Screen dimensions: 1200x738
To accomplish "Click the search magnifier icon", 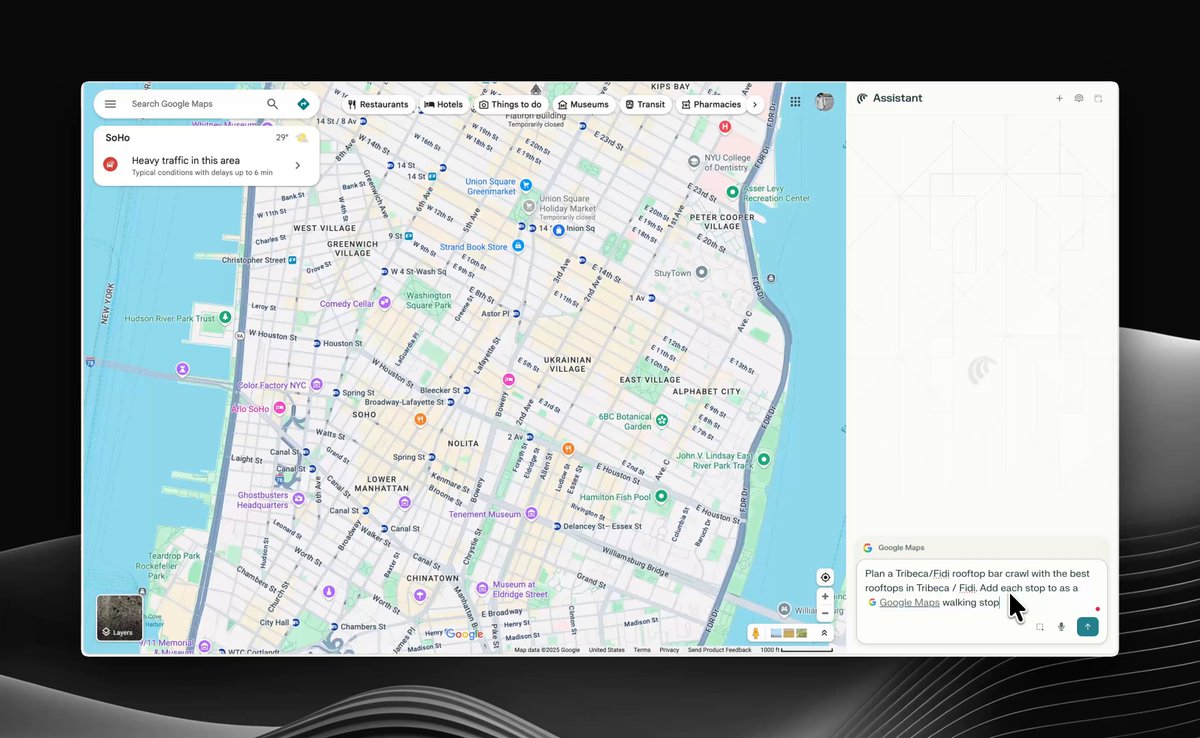I will click(272, 104).
